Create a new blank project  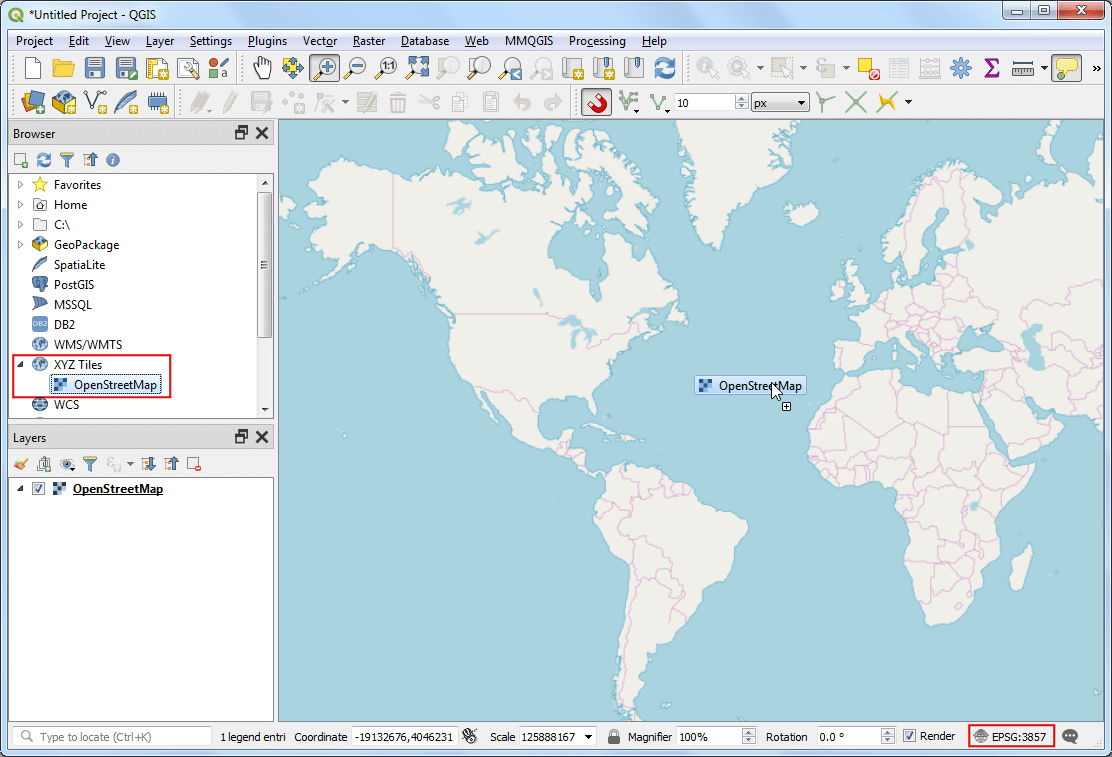(33, 68)
